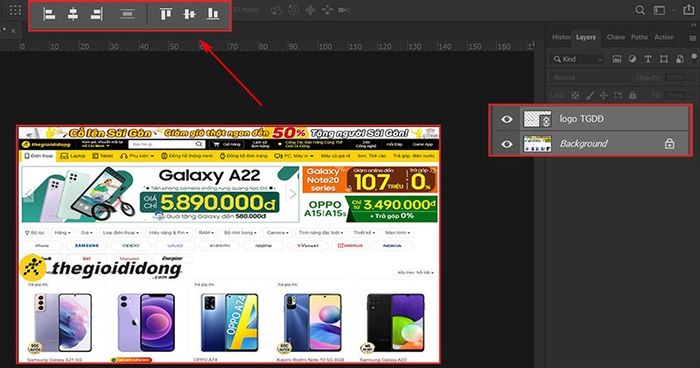This screenshot has width=700, height=368.
Task: Switch to the Channels tab
Action: click(x=616, y=37)
